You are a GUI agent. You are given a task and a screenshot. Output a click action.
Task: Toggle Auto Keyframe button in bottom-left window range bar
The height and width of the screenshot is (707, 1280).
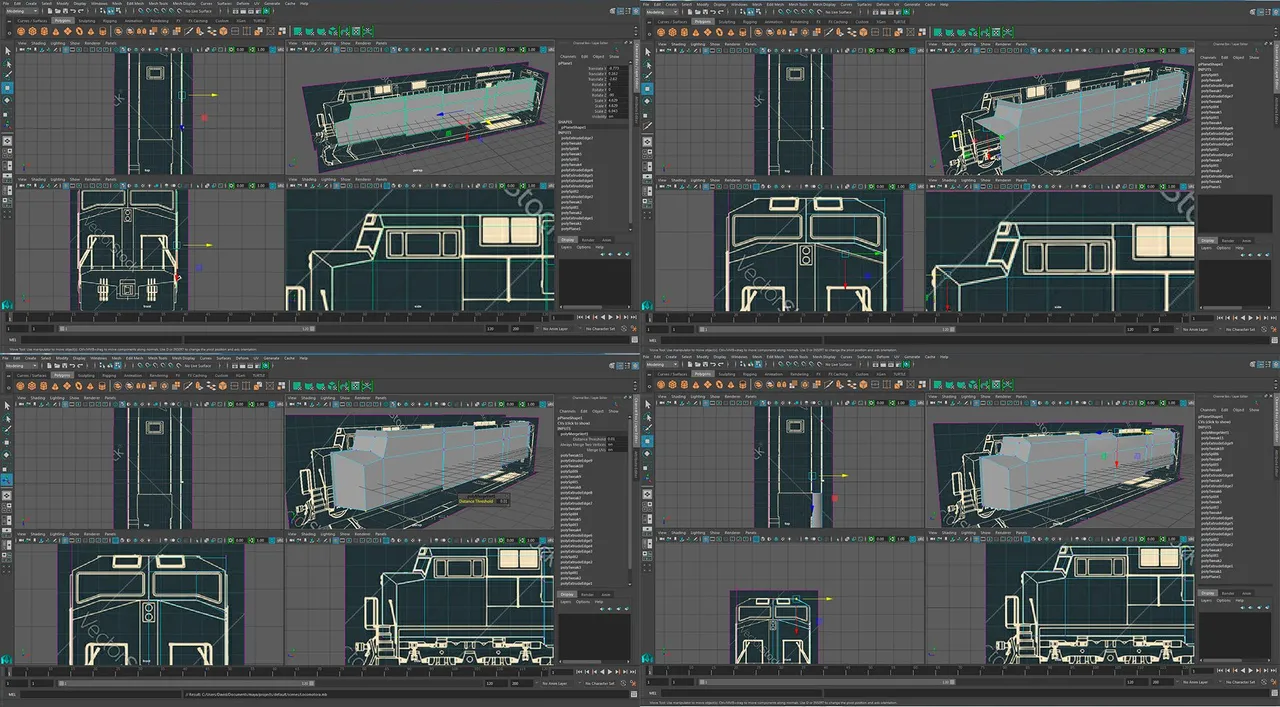(x=623, y=683)
